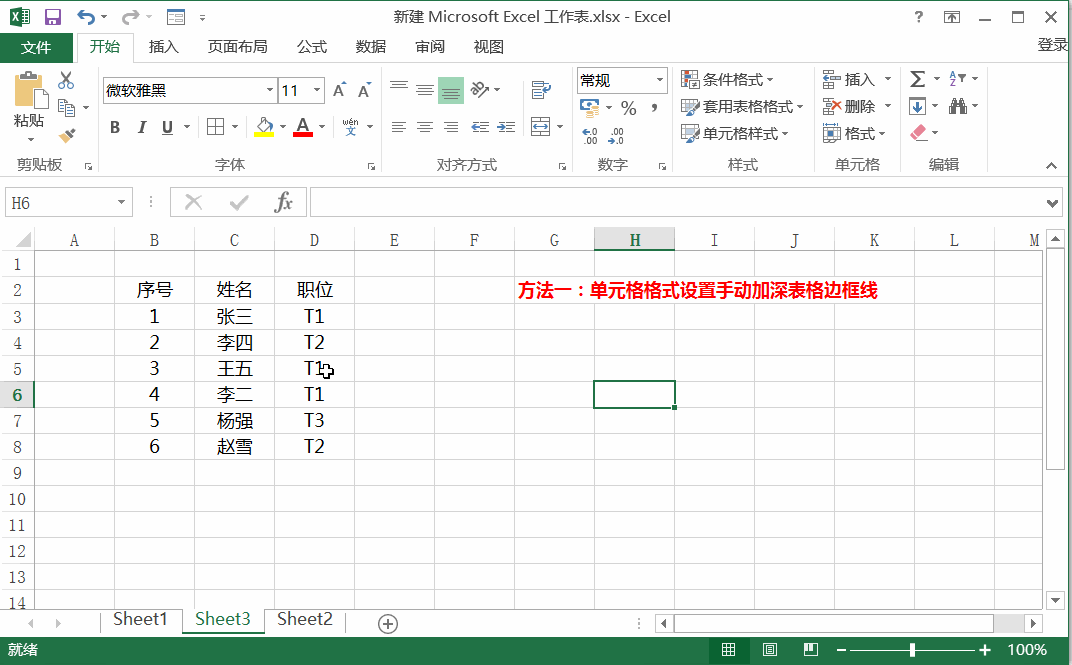Toggle Italic formatting

[141, 127]
